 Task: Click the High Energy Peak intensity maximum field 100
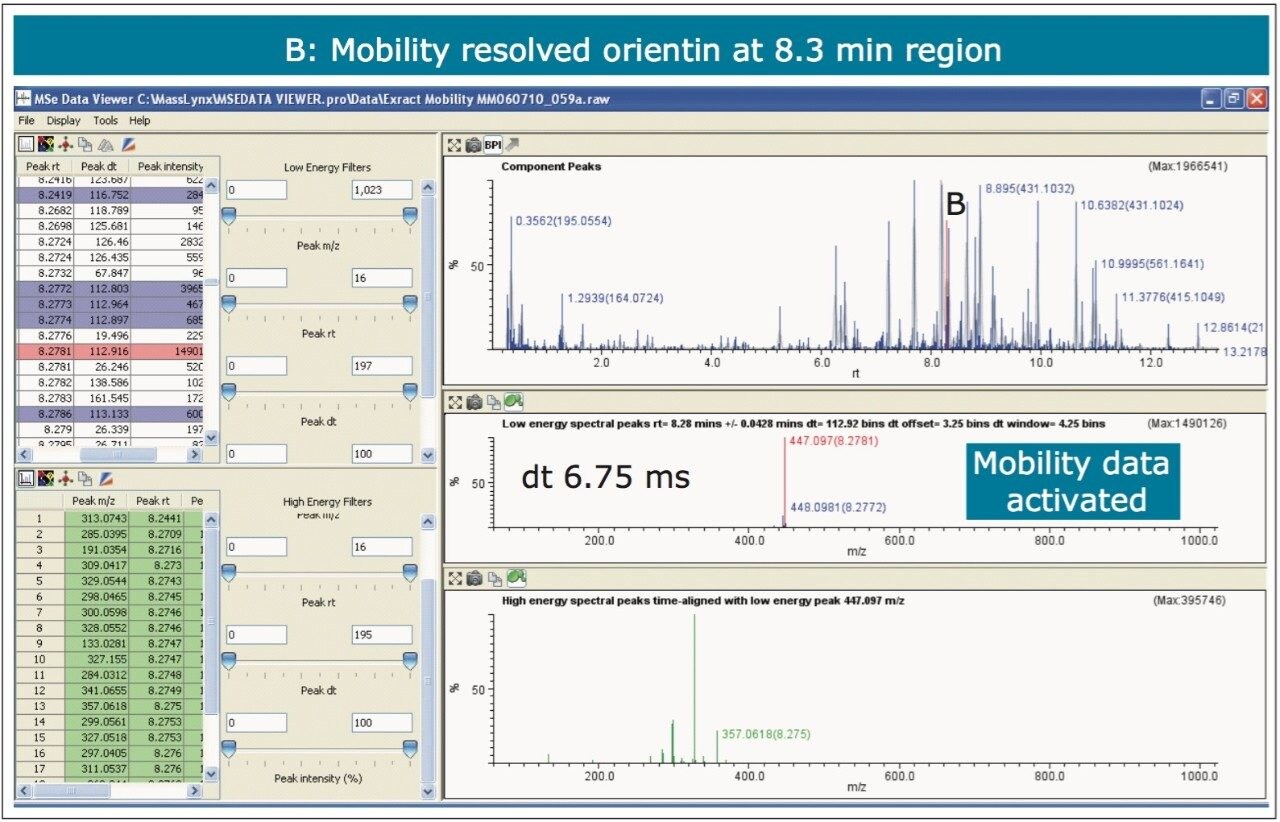382,722
